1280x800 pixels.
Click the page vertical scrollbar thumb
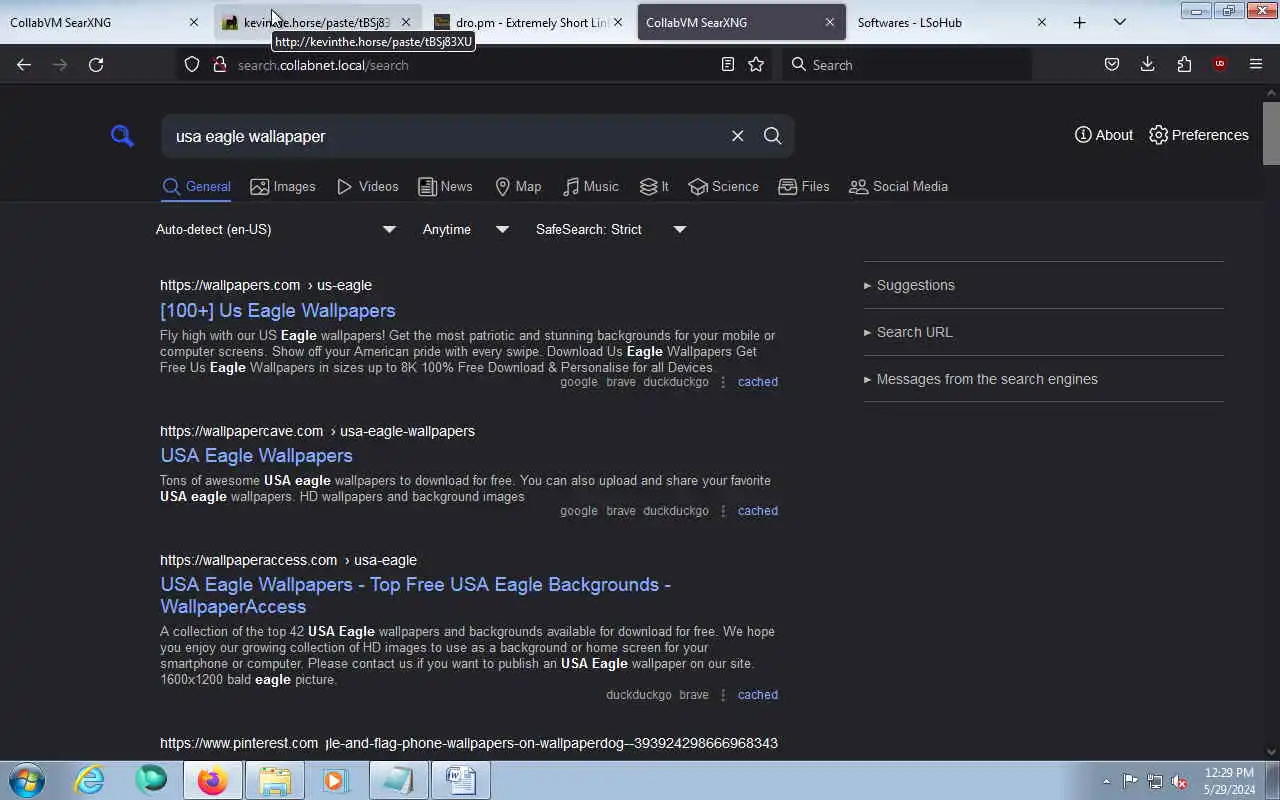pos(1271,133)
